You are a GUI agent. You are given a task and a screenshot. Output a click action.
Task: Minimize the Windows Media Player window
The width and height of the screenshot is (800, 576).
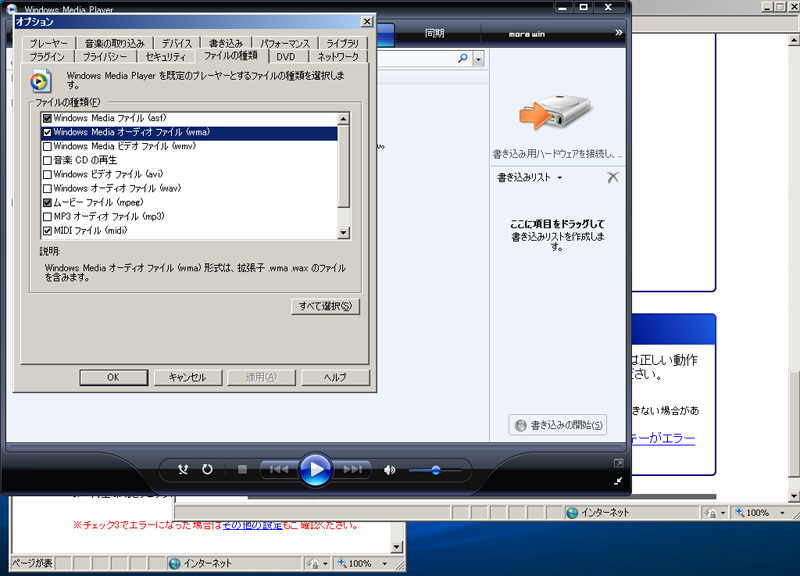tap(563, 7)
